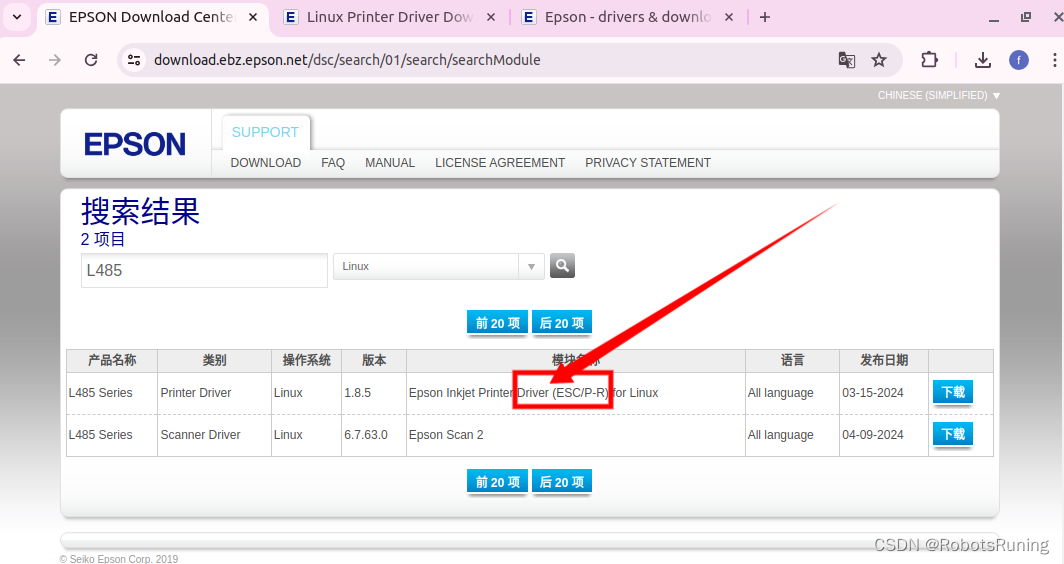Select the EPSON Download Center tab

[x=152, y=17]
